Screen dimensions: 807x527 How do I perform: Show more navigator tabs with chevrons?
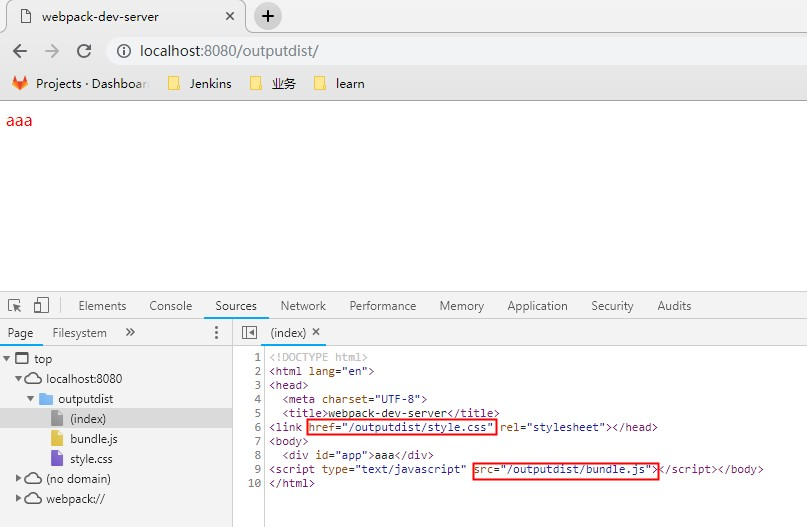[x=130, y=332]
